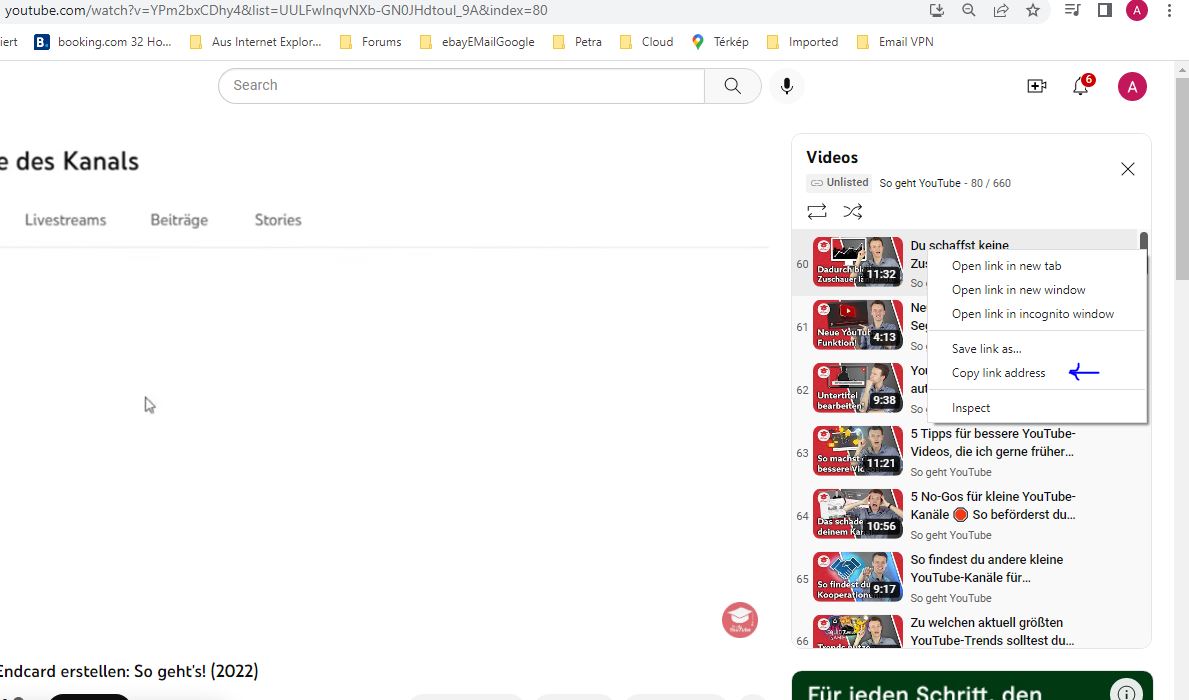The image size is (1189, 700).
Task: Switch to the Stories tab
Action: click(278, 220)
